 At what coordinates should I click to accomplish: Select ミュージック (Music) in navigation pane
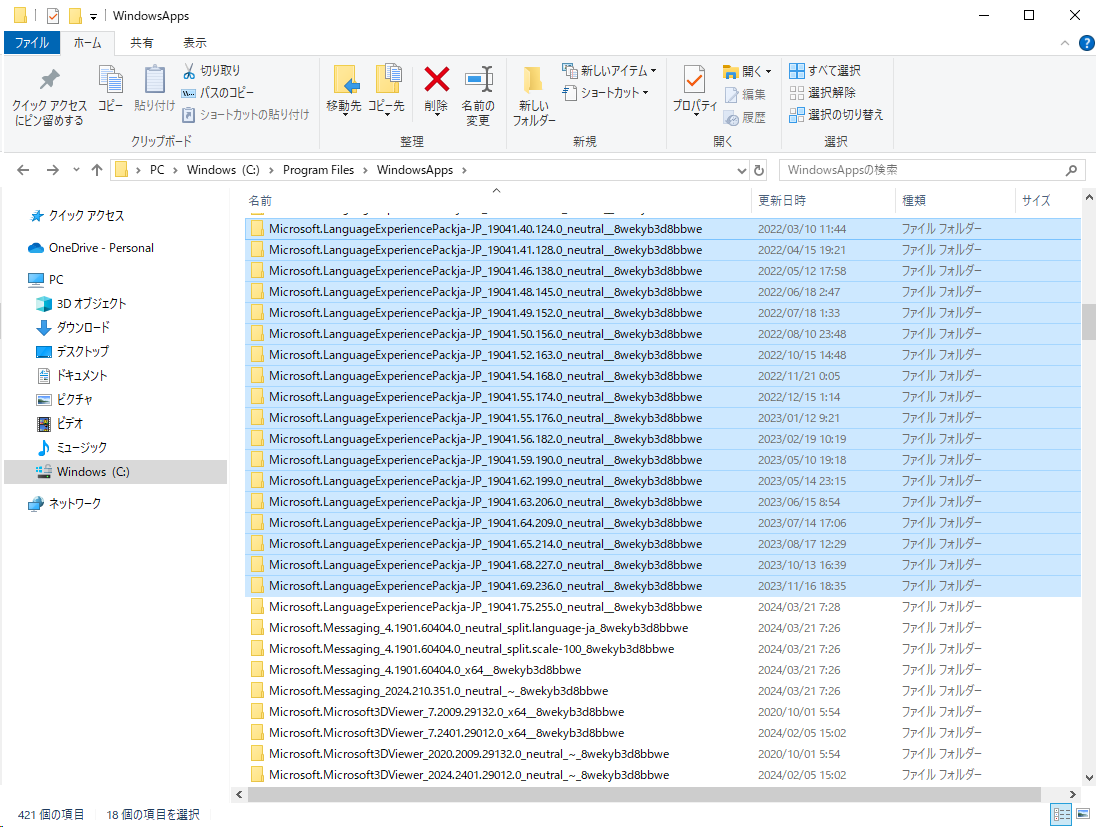coord(71,447)
